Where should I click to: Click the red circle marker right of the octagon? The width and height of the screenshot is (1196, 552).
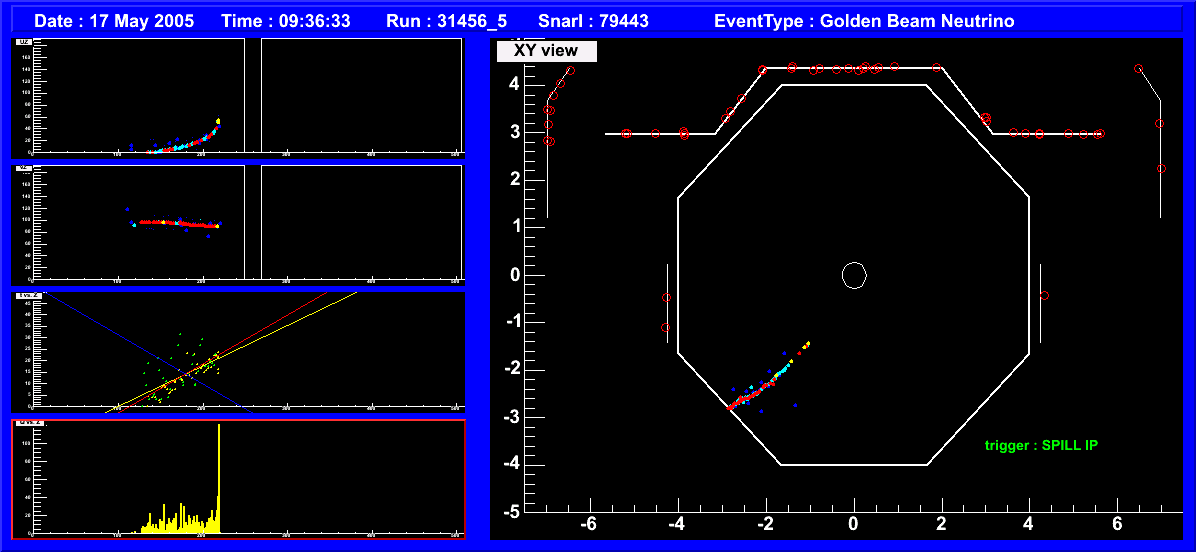(1044, 295)
